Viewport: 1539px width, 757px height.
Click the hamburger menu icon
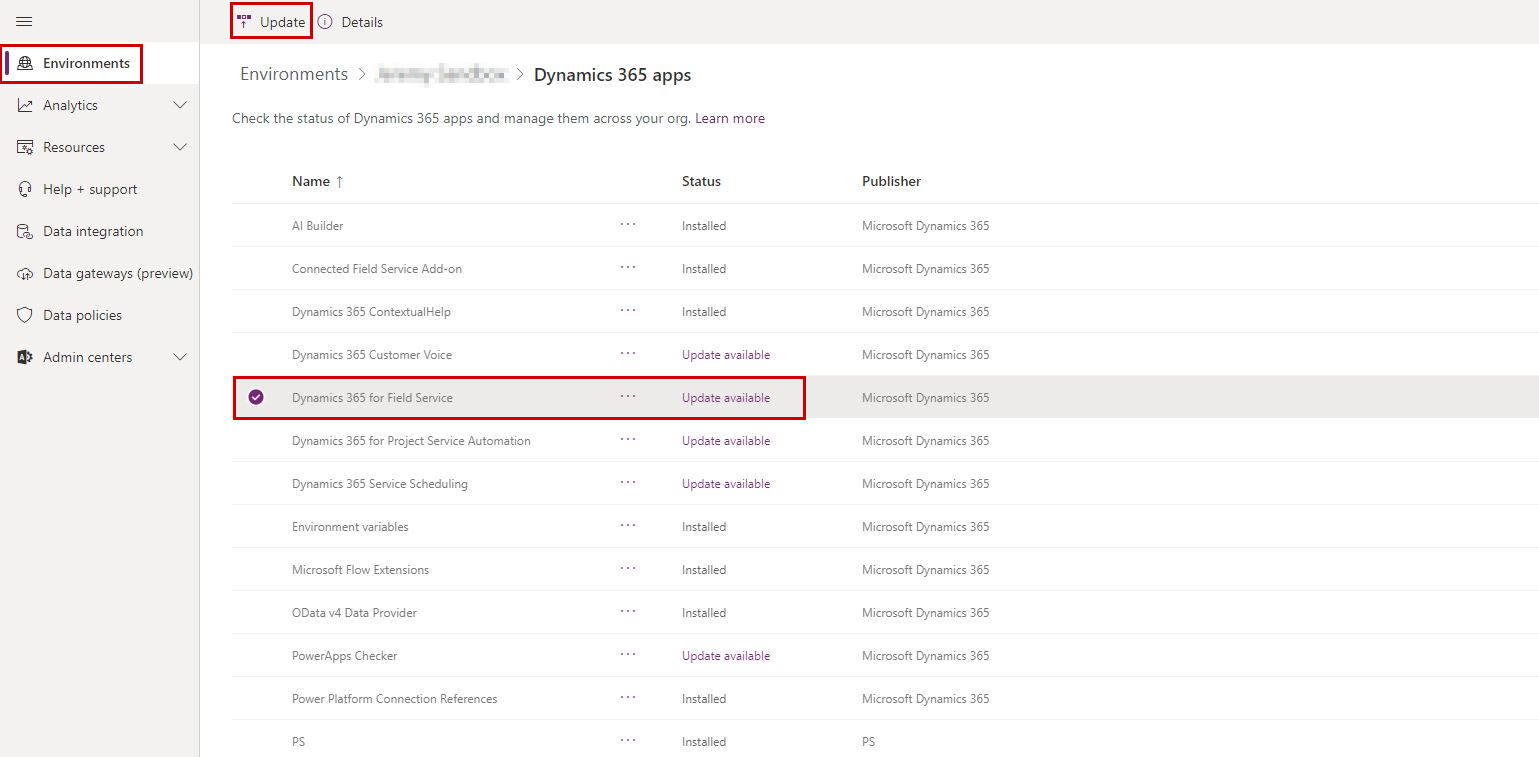tap(24, 21)
